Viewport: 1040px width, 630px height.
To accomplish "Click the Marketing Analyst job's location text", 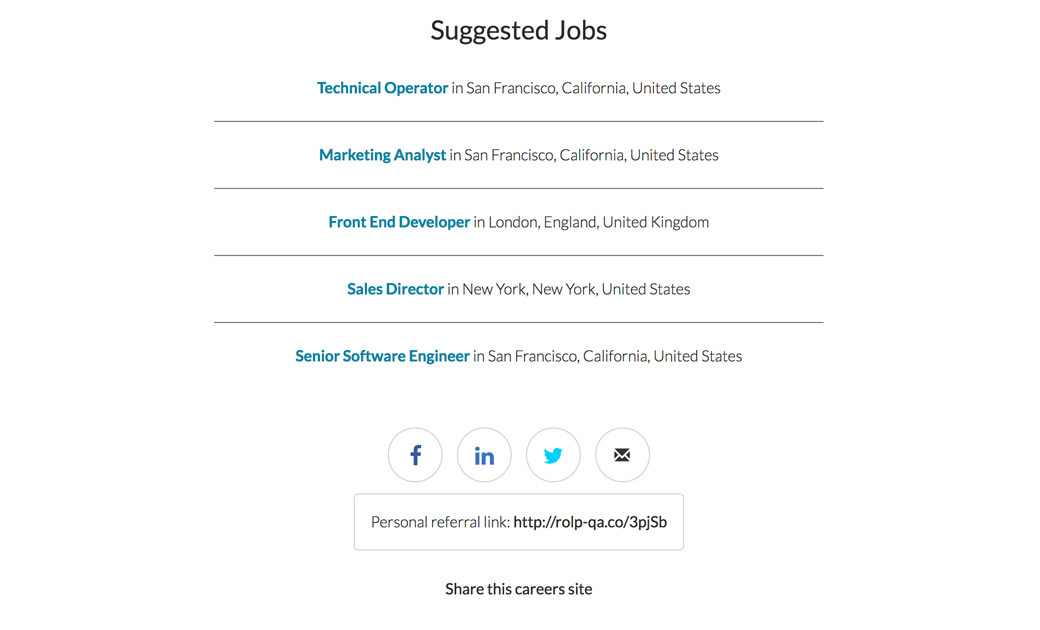I will [x=591, y=155].
